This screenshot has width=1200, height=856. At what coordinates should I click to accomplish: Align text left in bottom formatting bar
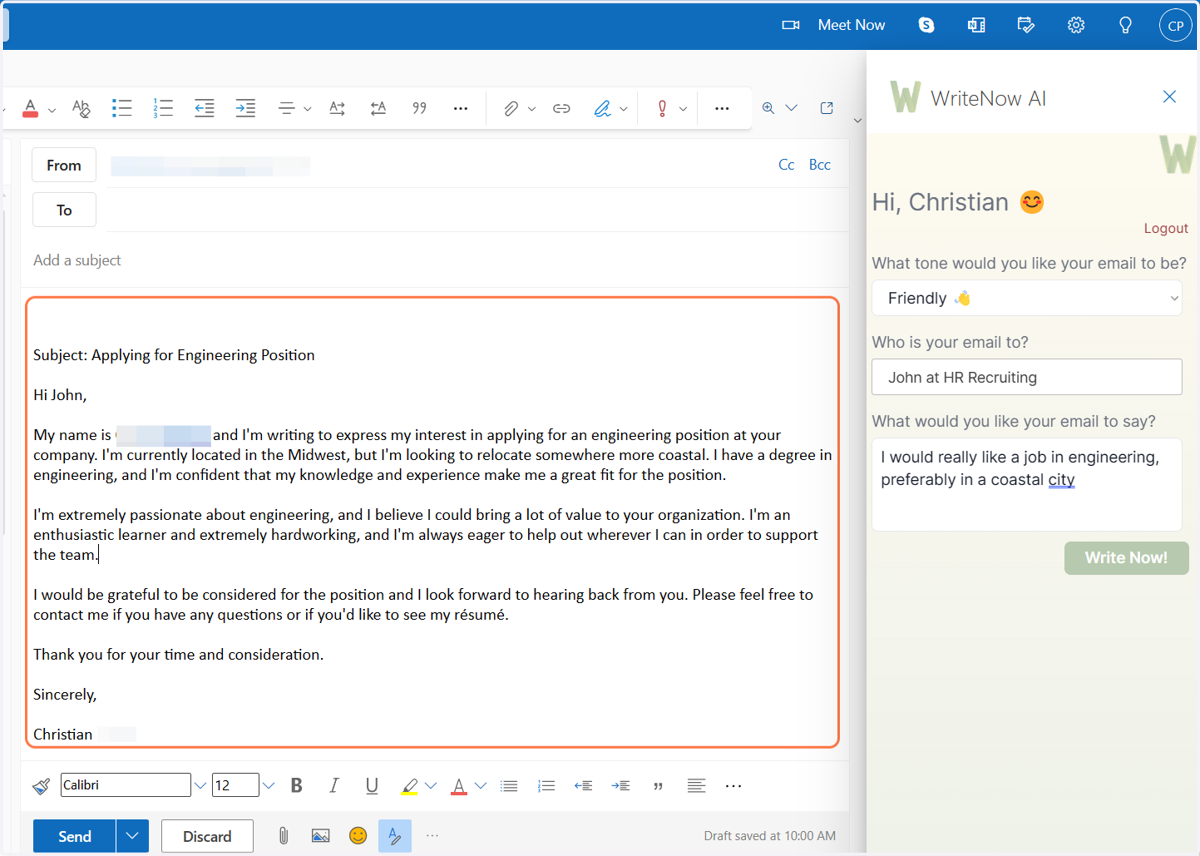697,786
